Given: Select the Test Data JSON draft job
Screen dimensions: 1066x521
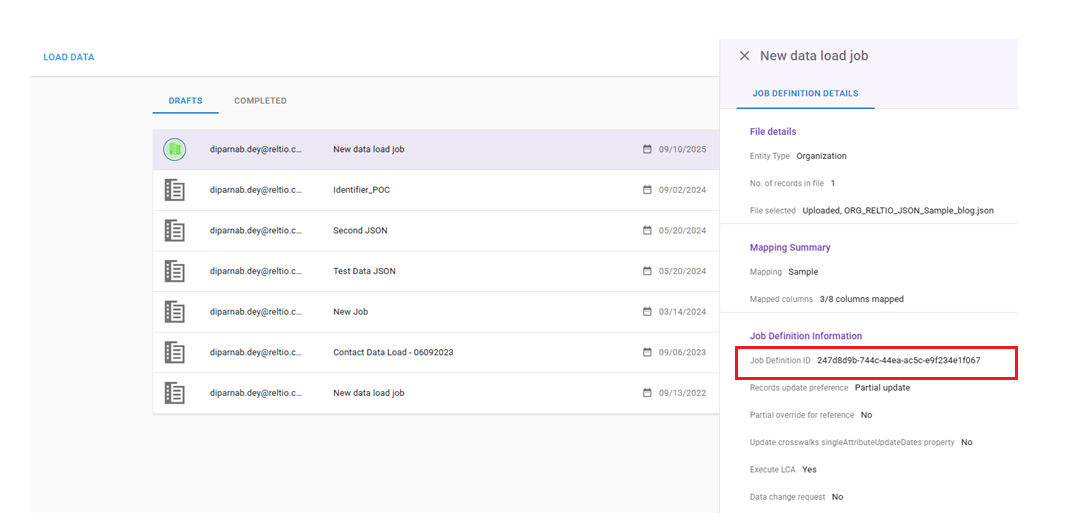Looking at the screenshot, I should pyautogui.click(x=436, y=271).
